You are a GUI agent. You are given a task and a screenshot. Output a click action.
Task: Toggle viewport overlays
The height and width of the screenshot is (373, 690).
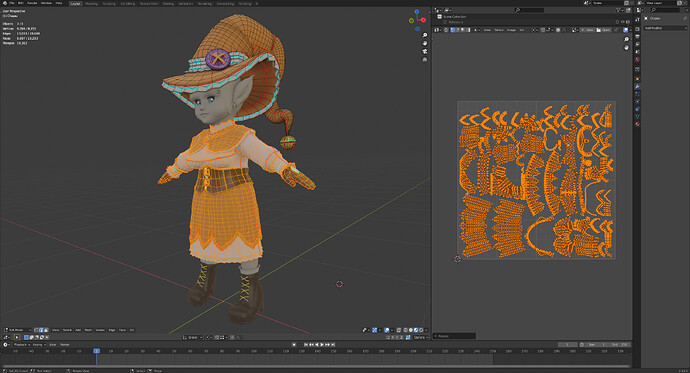[x=387, y=330]
